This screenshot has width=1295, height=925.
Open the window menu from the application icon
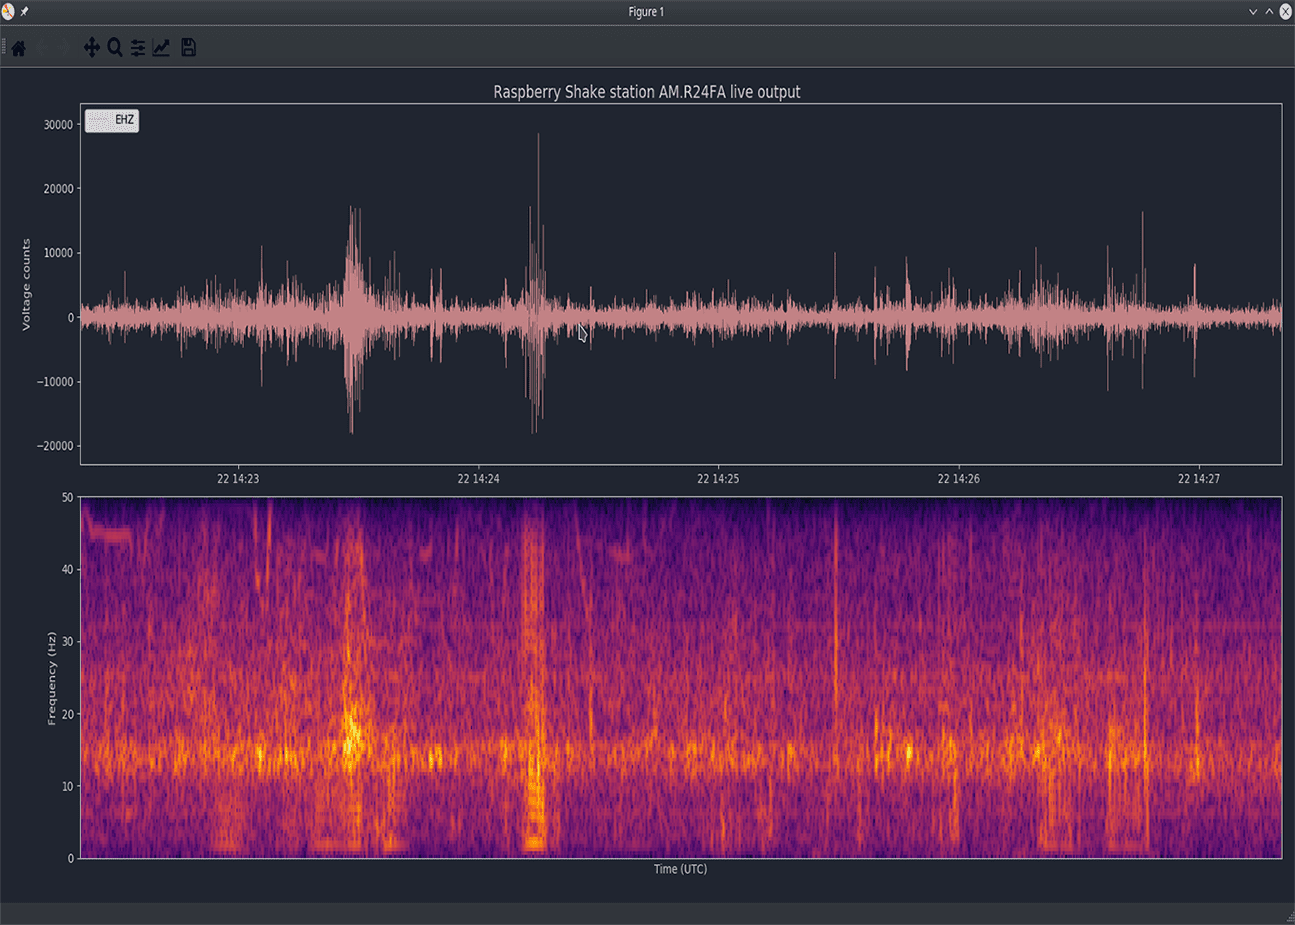click(8, 12)
